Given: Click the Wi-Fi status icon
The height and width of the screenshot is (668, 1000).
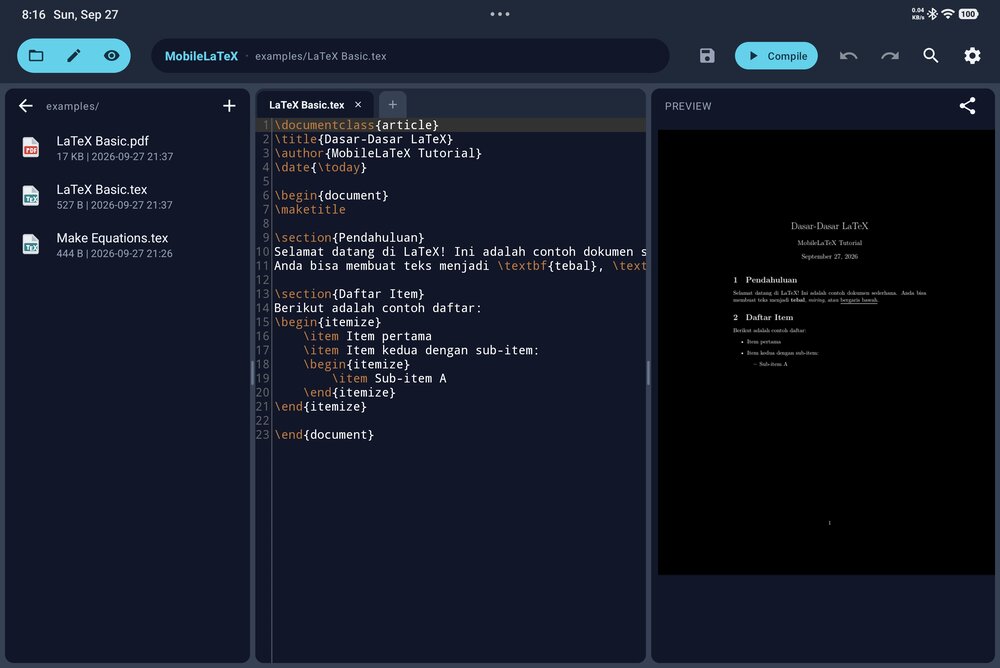Looking at the screenshot, I should pyautogui.click(x=948, y=14).
